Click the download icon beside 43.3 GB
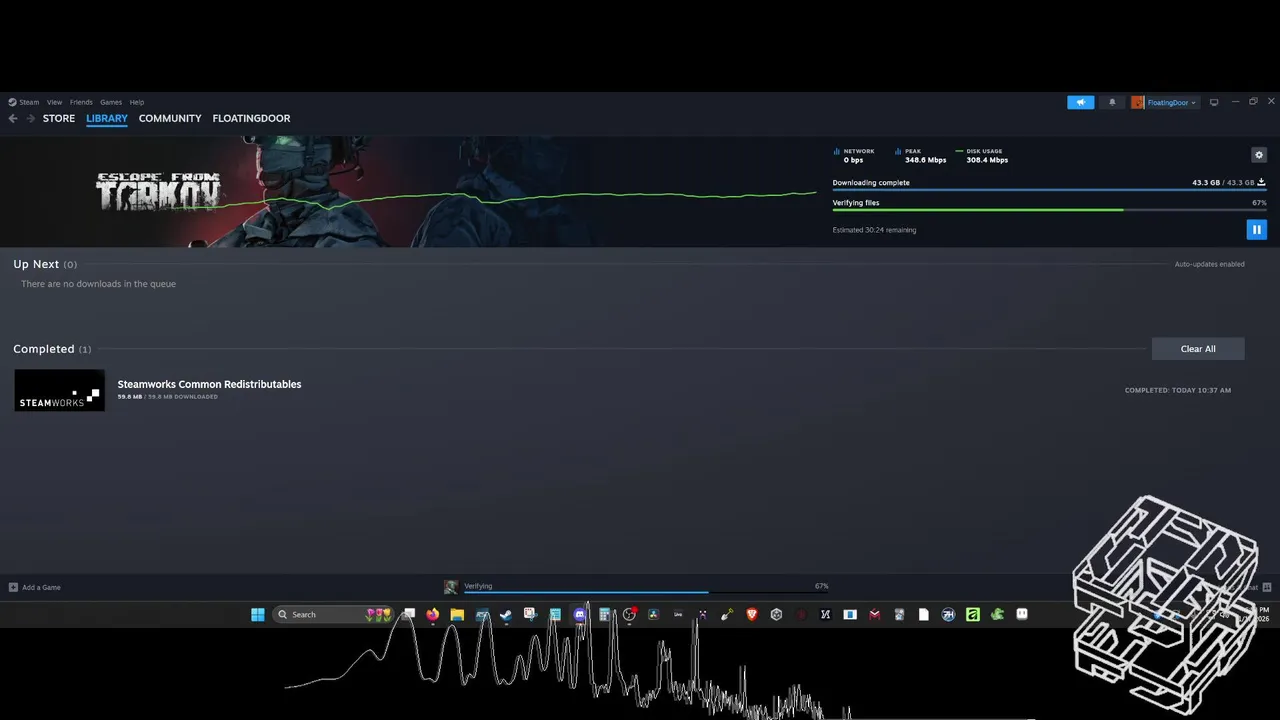The width and height of the screenshot is (1280, 720). point(1261,182)
